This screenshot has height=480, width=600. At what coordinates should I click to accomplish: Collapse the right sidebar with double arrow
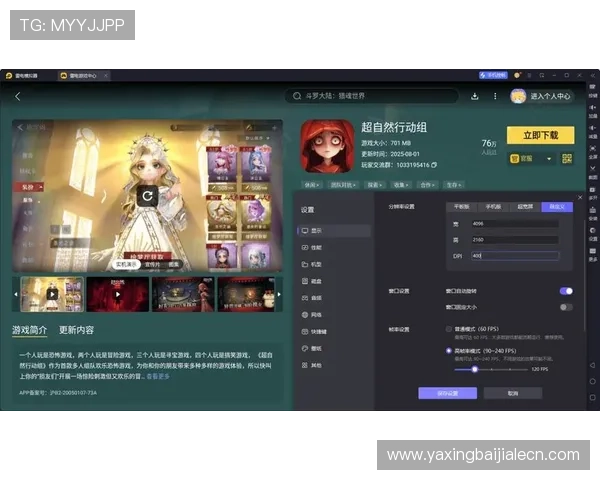click(592, 75)
